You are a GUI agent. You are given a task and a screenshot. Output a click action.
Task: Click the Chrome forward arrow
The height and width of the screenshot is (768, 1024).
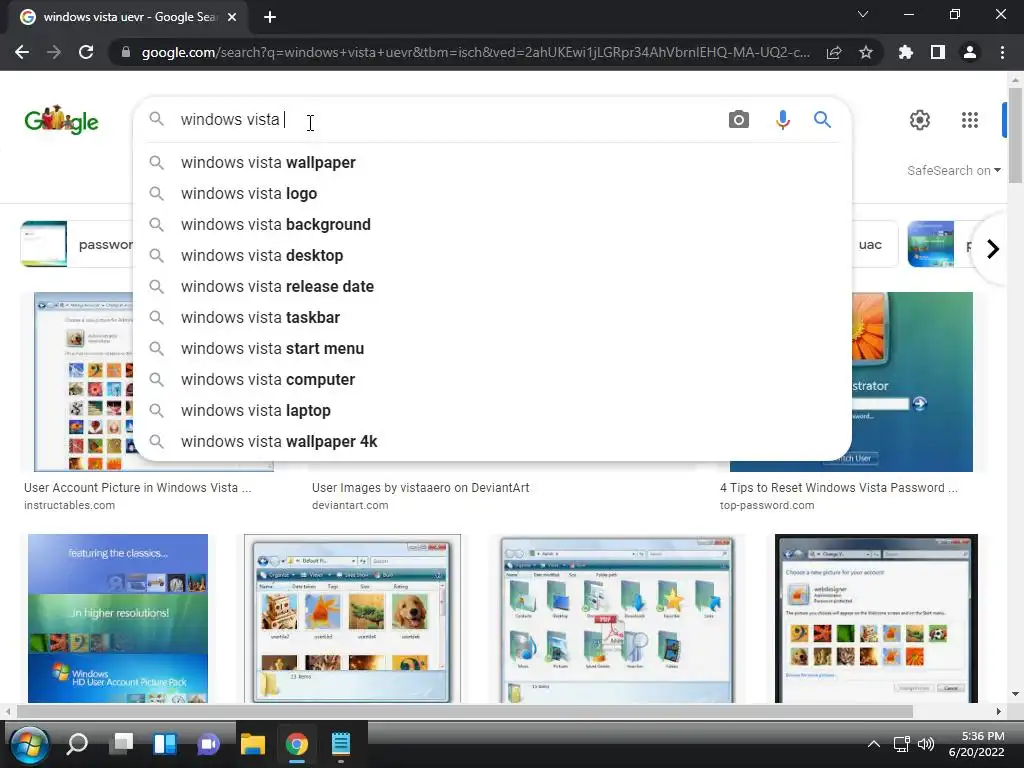54,52
